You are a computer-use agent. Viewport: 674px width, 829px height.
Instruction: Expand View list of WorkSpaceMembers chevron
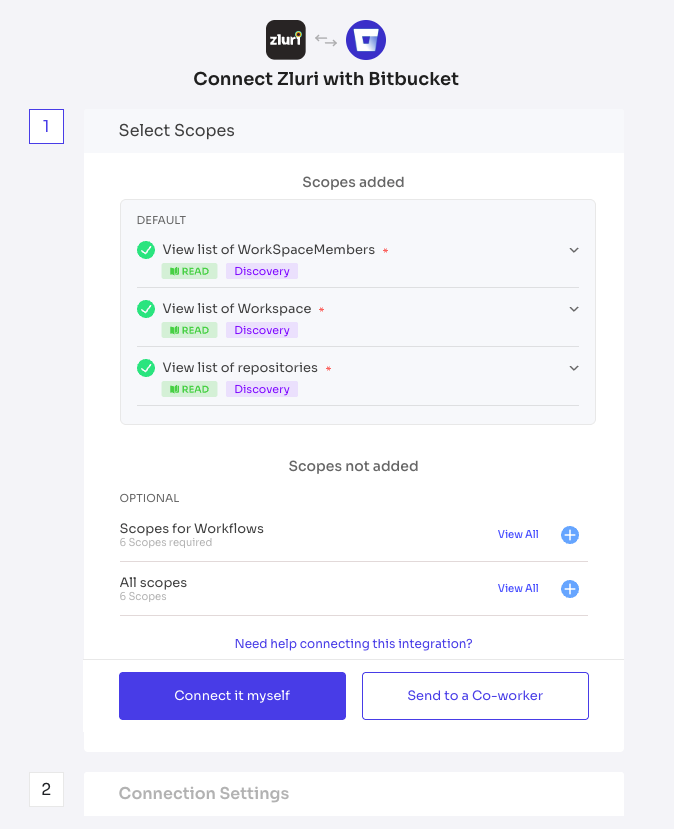coord(574,250)
